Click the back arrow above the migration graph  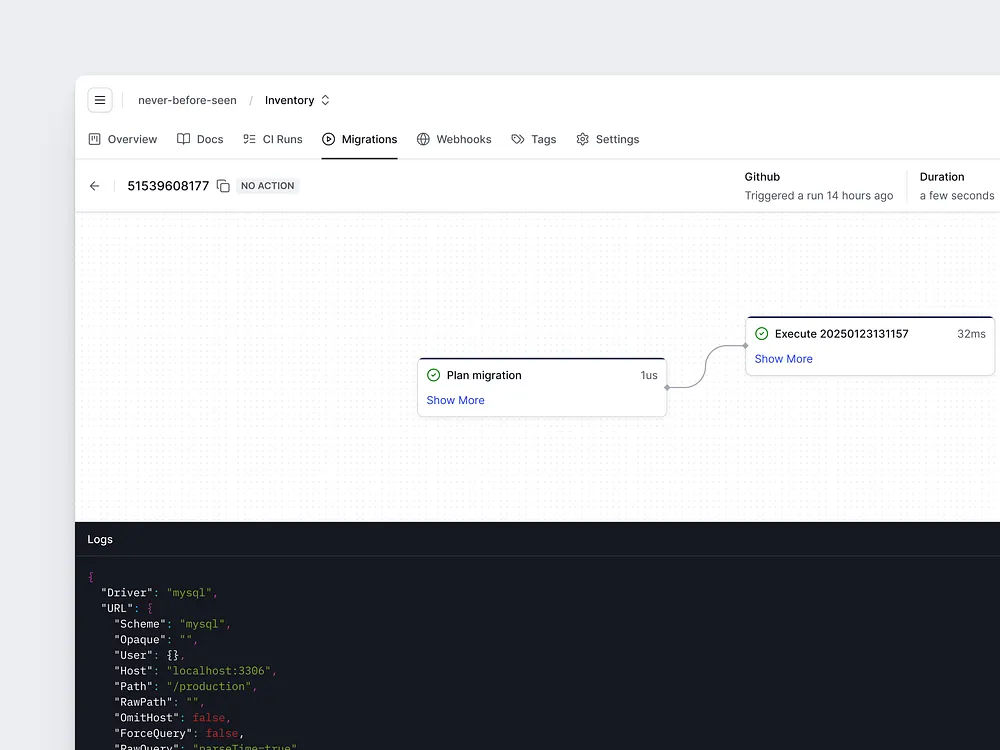point(94,186)
